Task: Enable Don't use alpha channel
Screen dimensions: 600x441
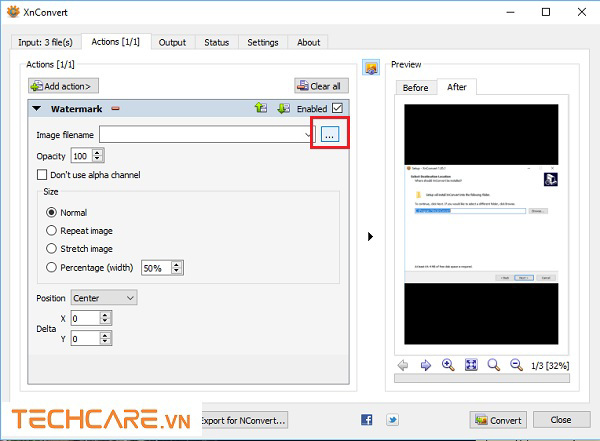Action: [x=42, y=175]
